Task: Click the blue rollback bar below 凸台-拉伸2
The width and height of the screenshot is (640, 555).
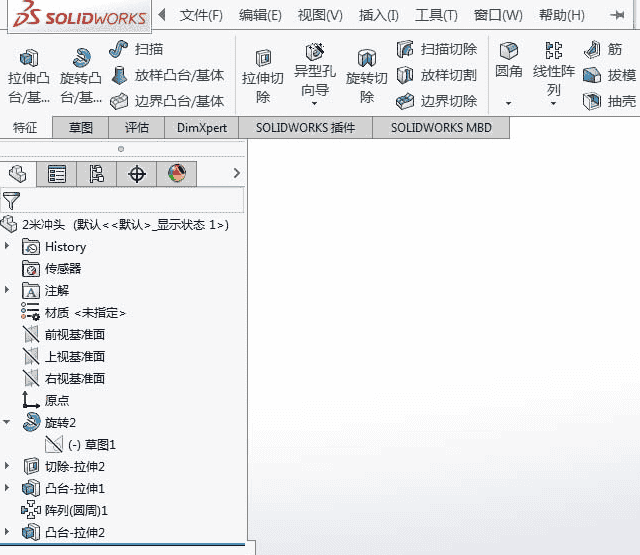Action: tap(122, 544)
